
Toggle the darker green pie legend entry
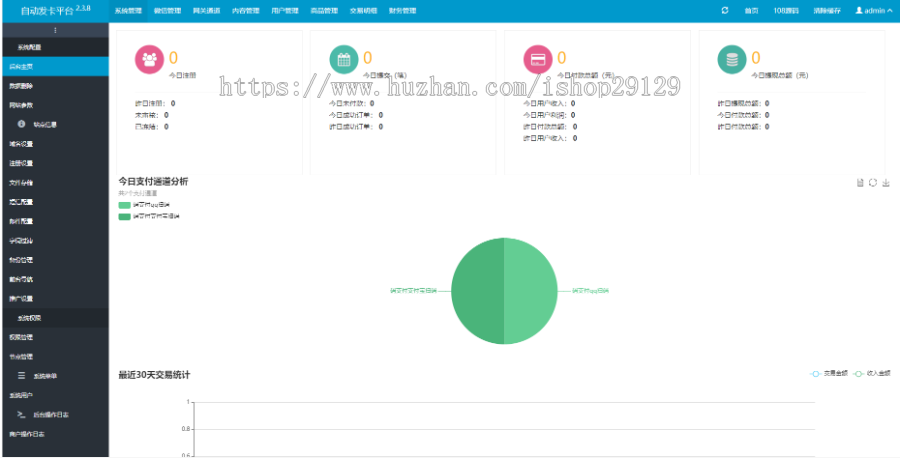click(x=149, y=216)
